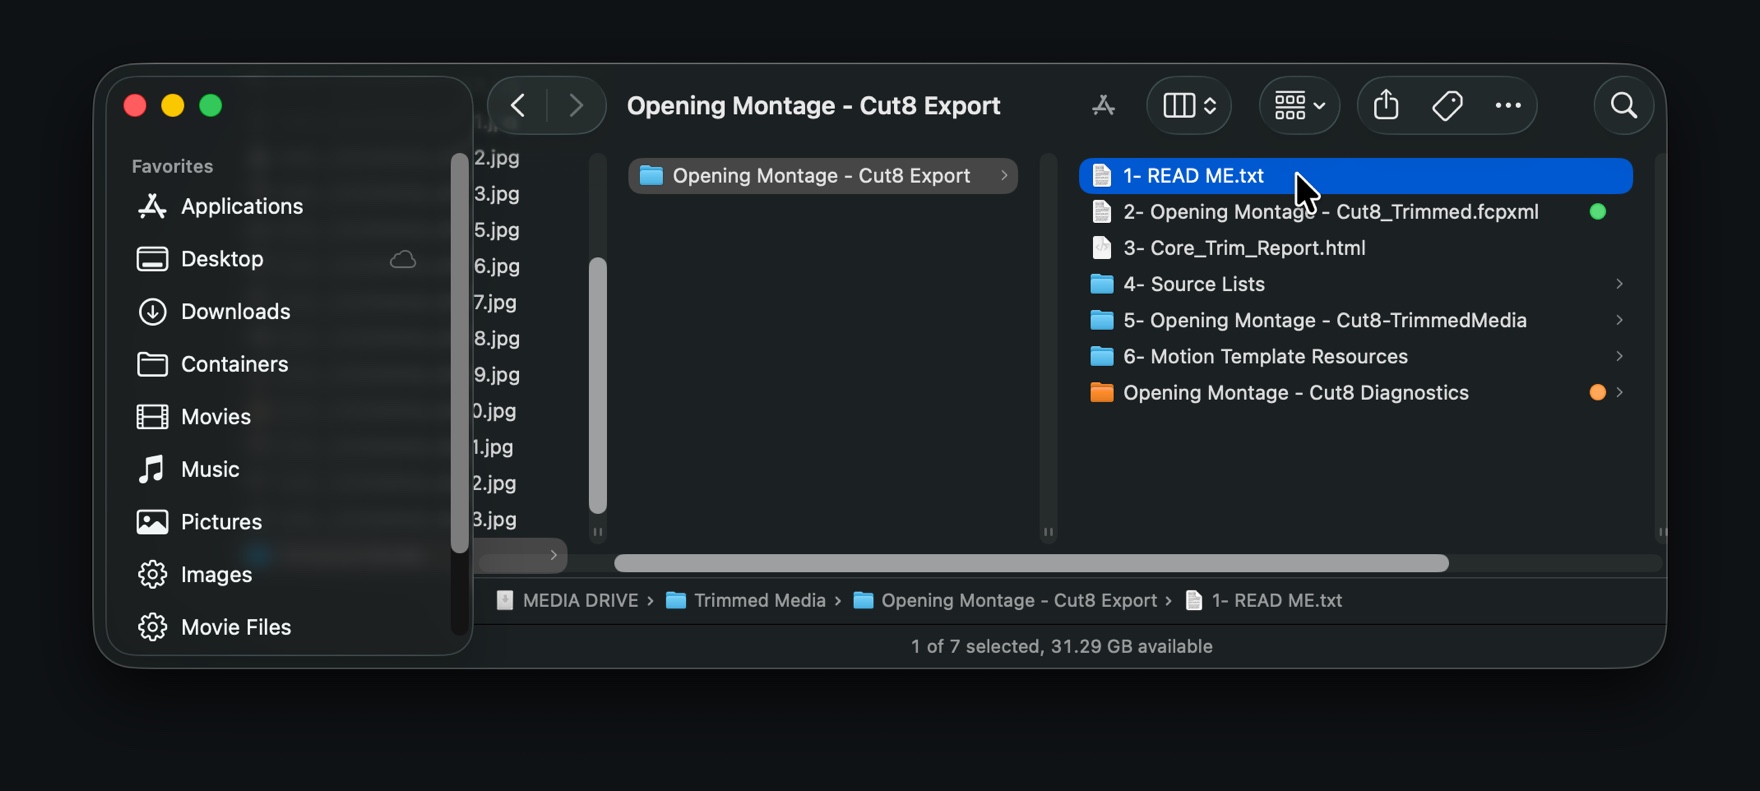Open the More actions ellipsis menu

pyautogui.click(x=1508, y=105)
